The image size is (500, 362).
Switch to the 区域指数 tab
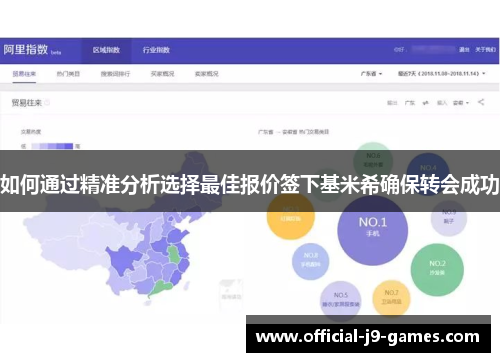(x=106, y=50)
